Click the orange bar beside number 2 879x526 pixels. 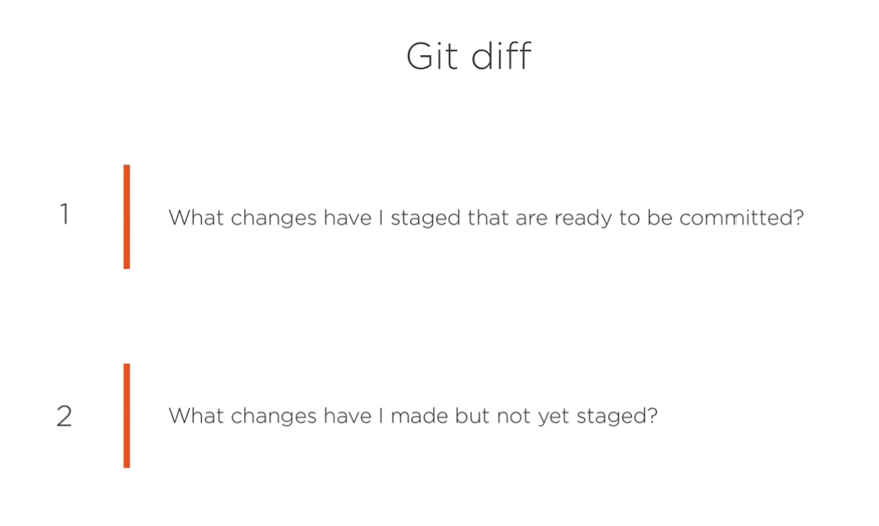tap(127, 415)
